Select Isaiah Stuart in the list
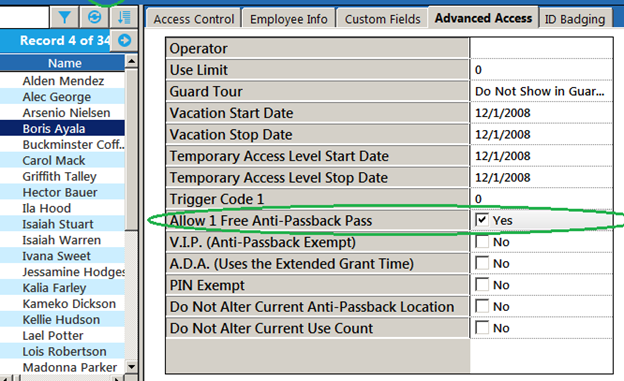 pos(62,224)
